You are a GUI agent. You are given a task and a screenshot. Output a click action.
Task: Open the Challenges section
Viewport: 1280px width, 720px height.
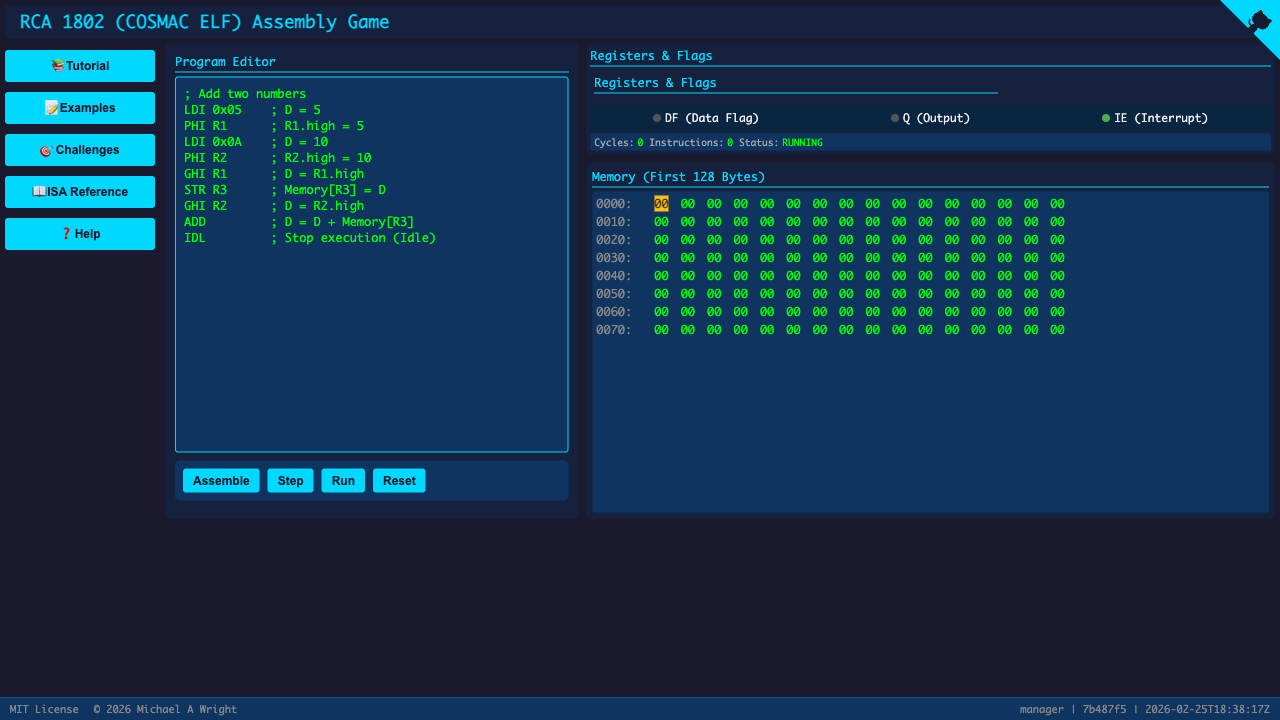pos(80,150)
